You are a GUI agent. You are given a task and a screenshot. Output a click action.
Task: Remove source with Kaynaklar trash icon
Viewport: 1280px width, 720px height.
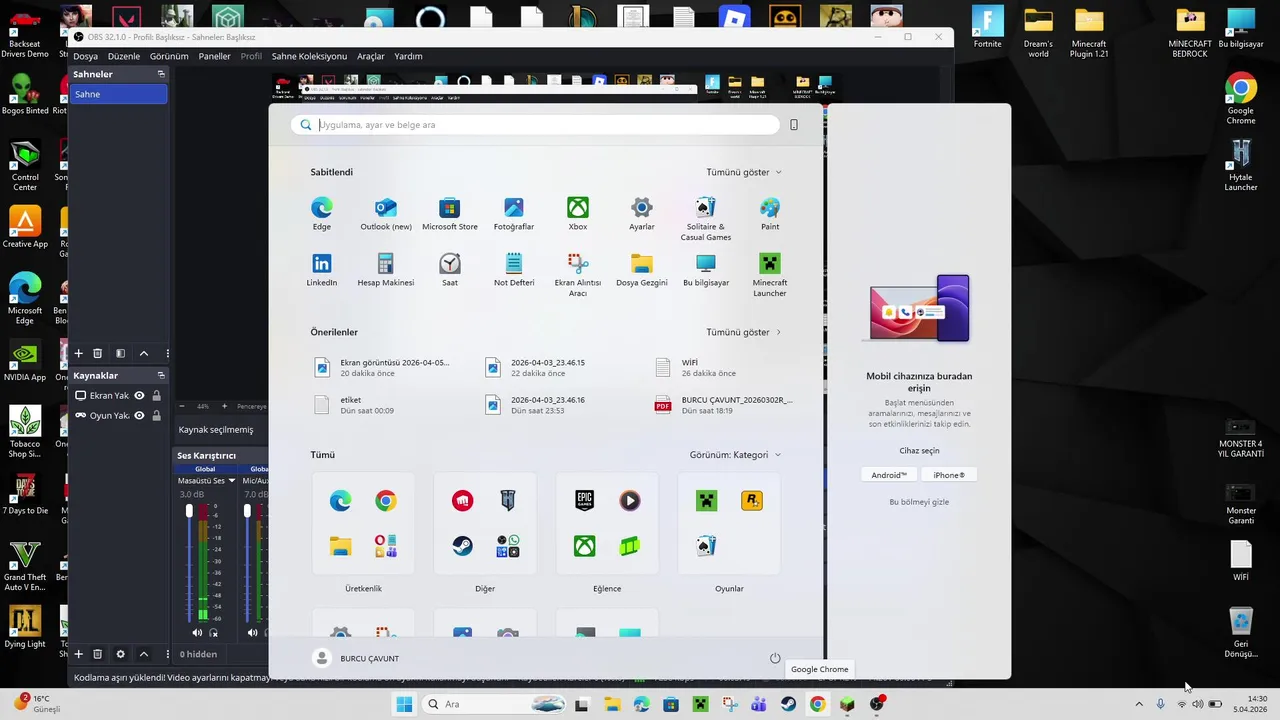point(98,654)
